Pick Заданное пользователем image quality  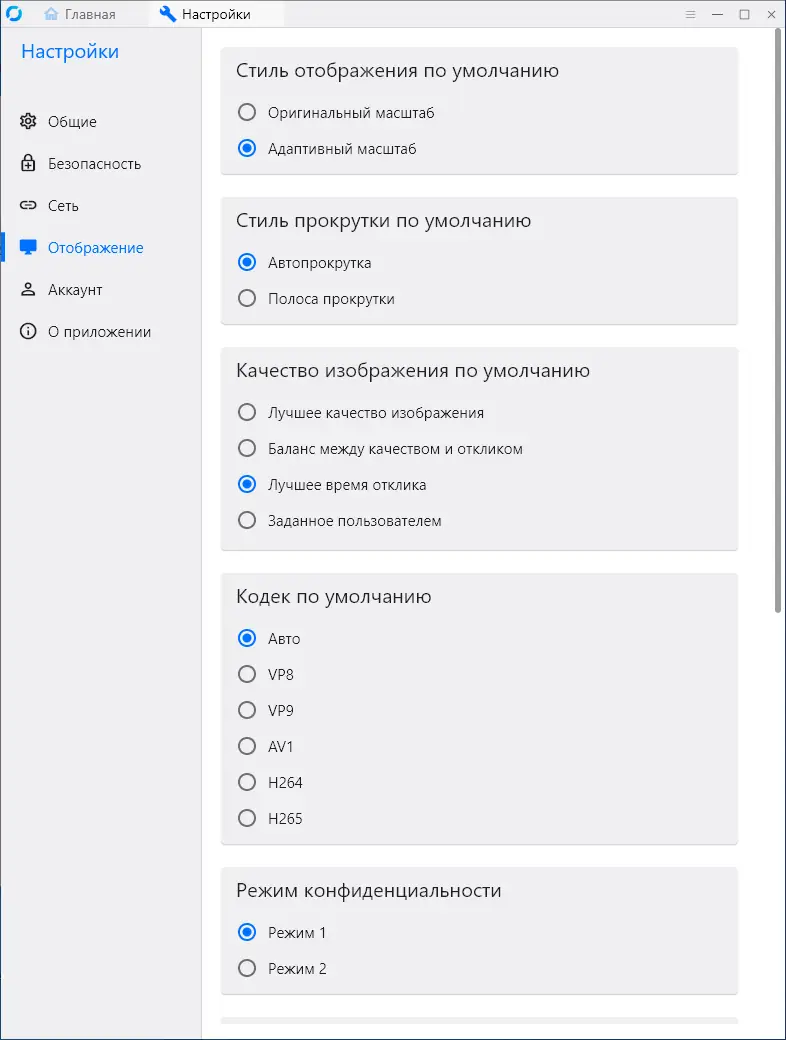[247, 521]
